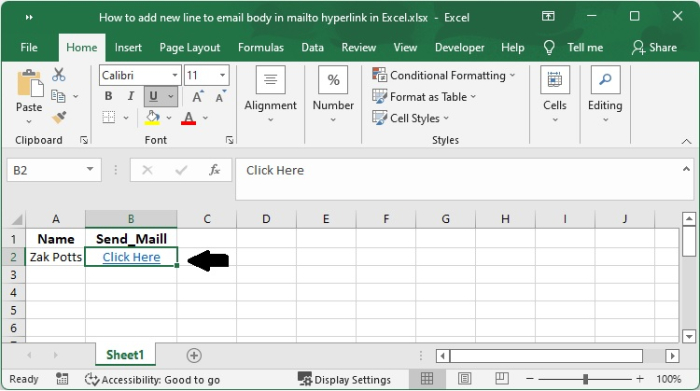Open the Help tab
Viewport: 700px width, 391px height.
tap(512, 48)
